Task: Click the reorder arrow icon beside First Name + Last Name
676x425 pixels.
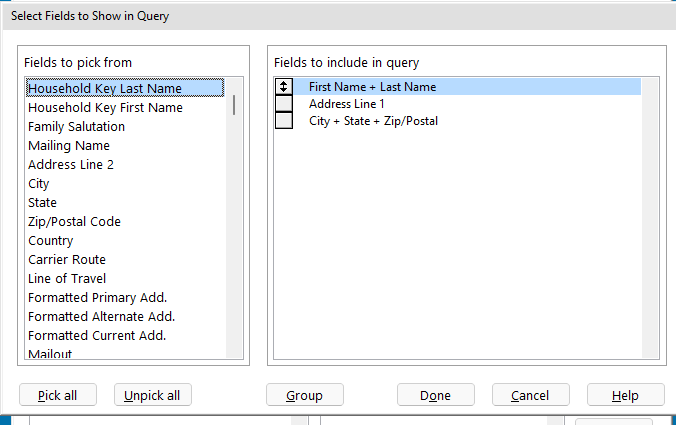Action: point(284,87)
